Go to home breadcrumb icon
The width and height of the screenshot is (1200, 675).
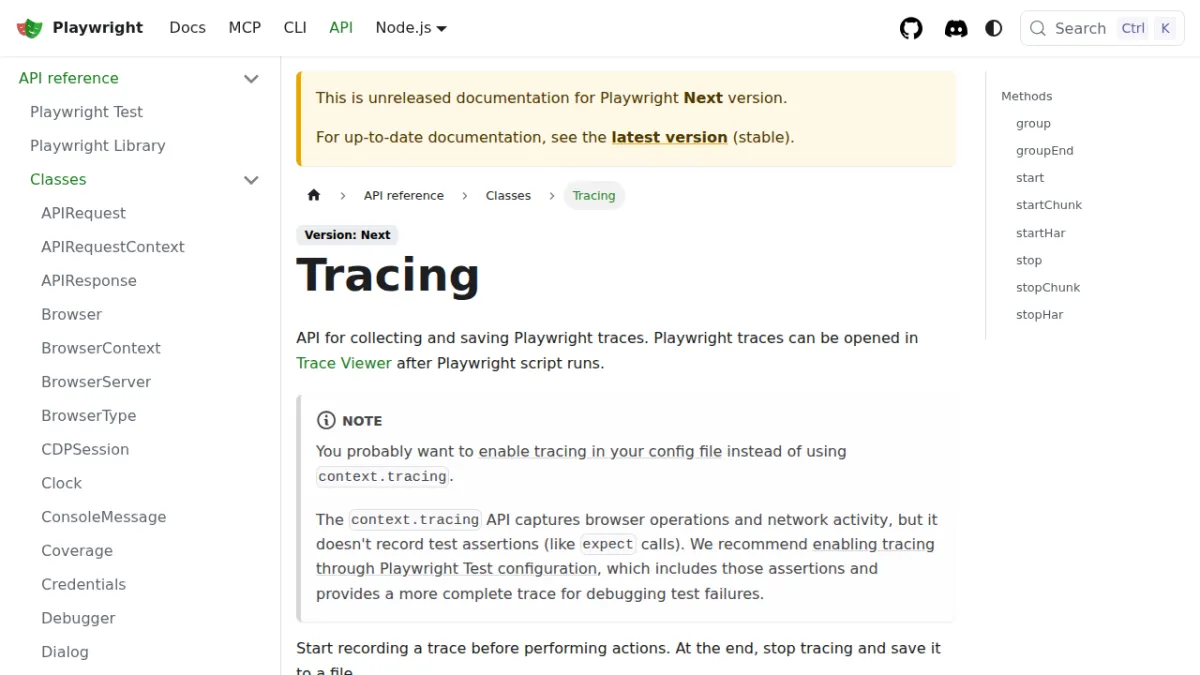pos(314,195)
